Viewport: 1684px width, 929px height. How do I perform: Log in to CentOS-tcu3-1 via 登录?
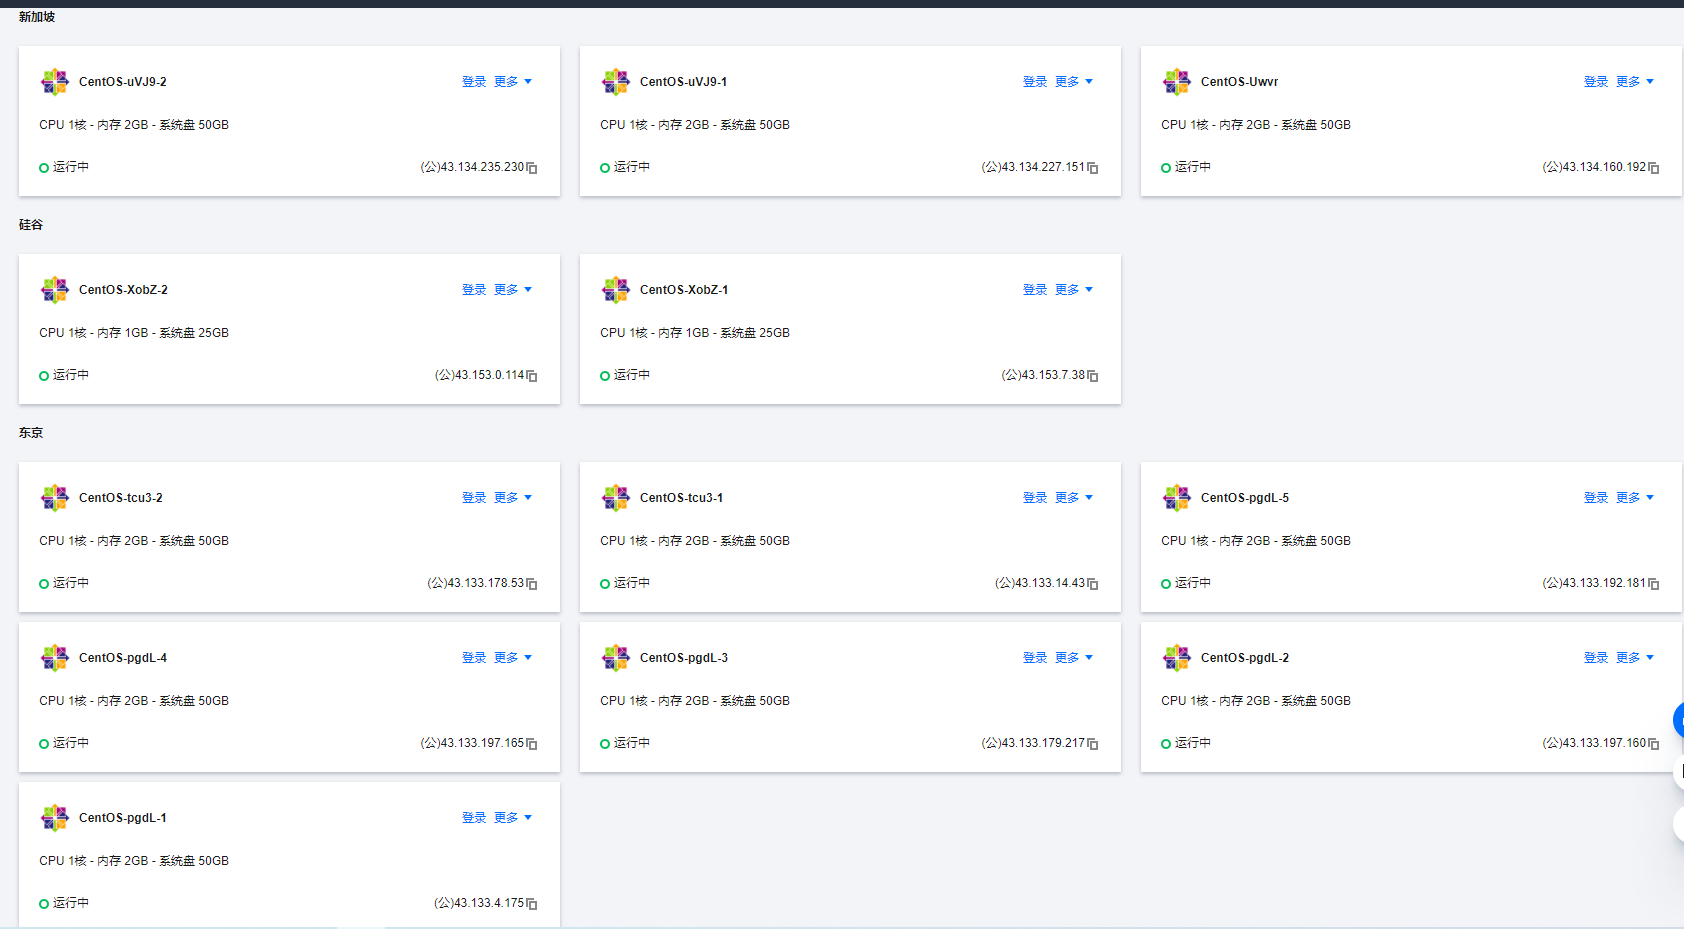[x=1035, y=498]
